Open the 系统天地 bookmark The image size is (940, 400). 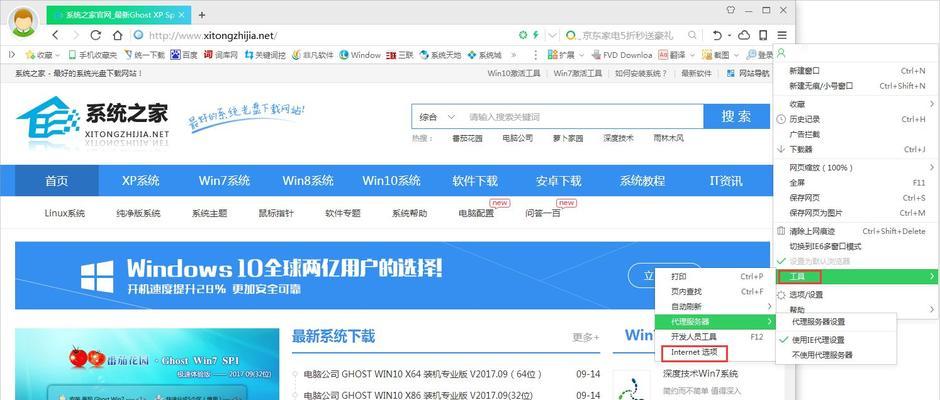click(x=441, y=55)
